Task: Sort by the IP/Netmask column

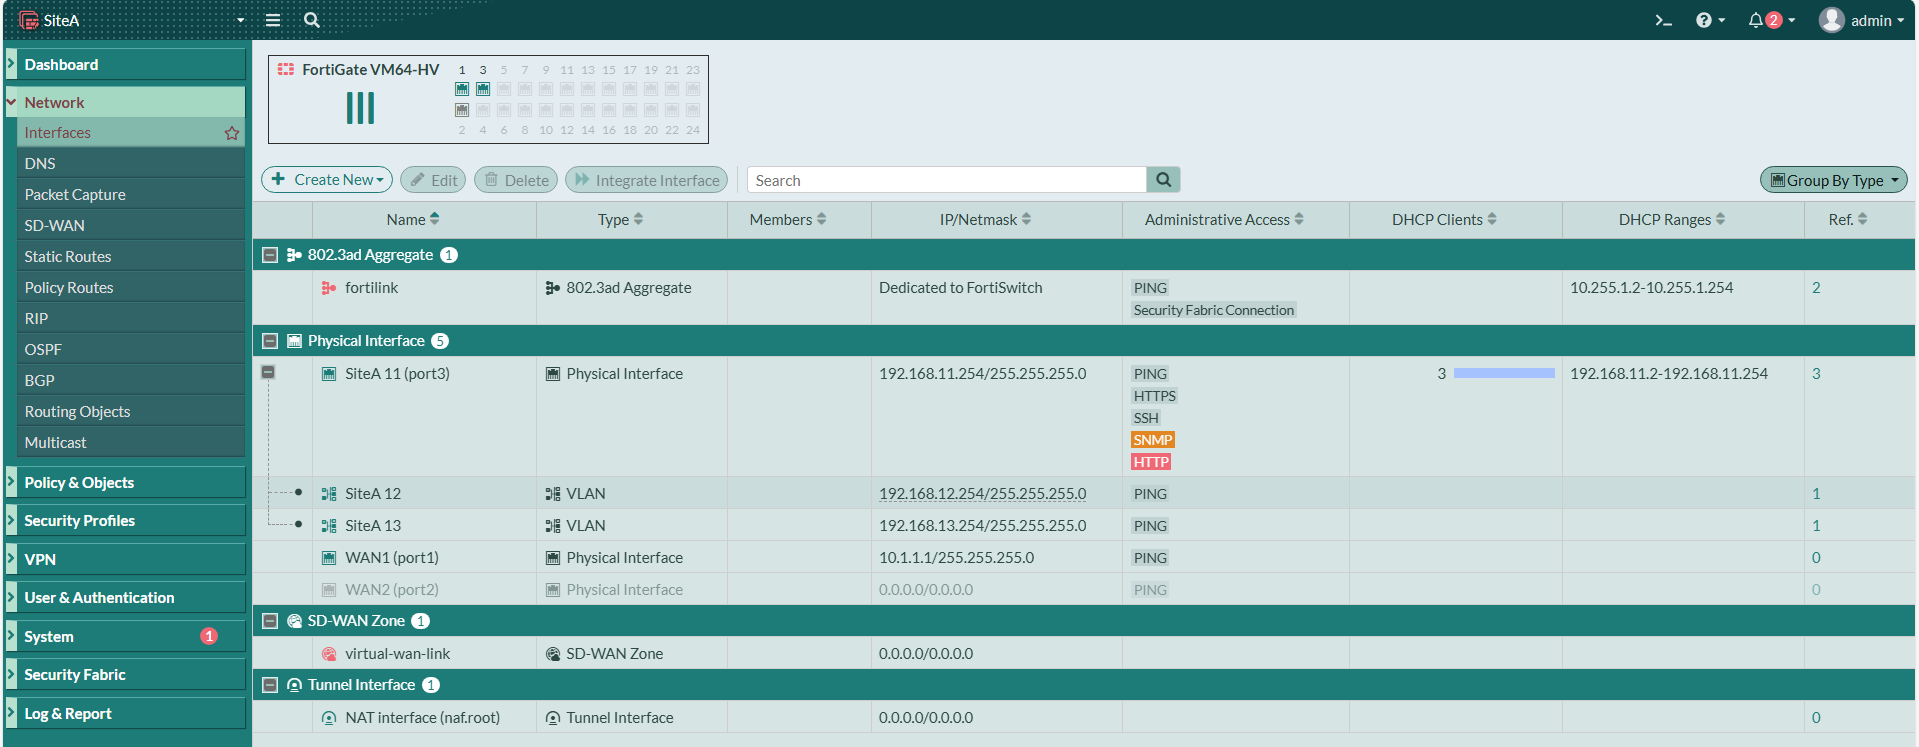Action: pyautogui.click(x=985, y=220)
